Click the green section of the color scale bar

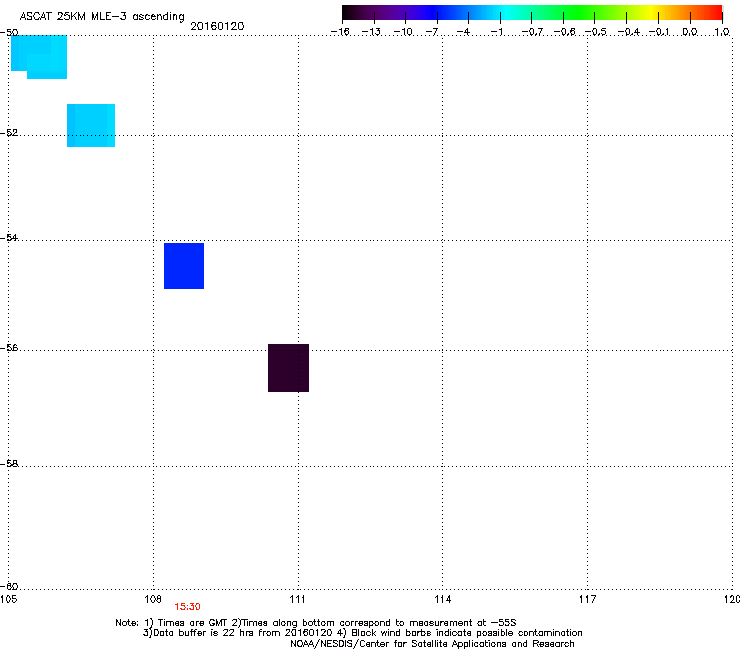coord(580,13)
